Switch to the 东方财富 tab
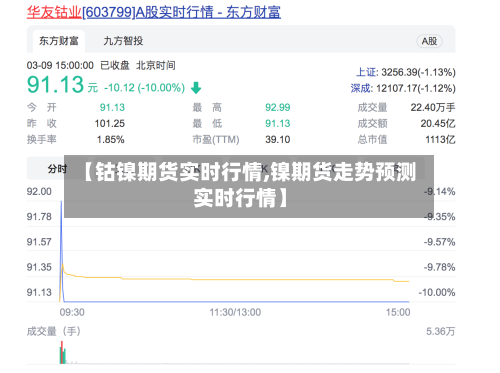 (x=59, y=41)
